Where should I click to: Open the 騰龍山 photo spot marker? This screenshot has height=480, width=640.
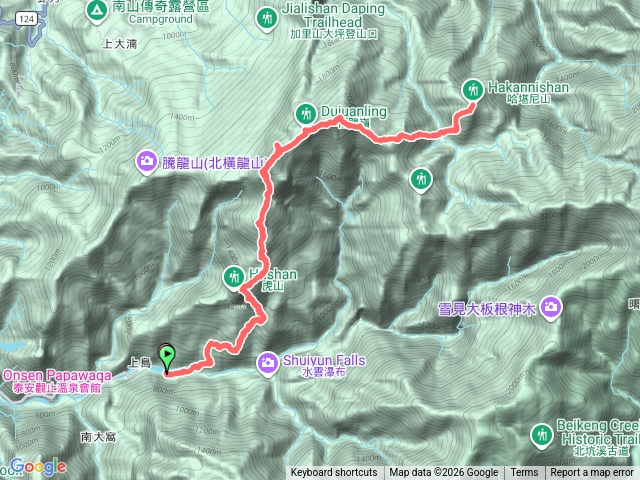pos(147,162)
